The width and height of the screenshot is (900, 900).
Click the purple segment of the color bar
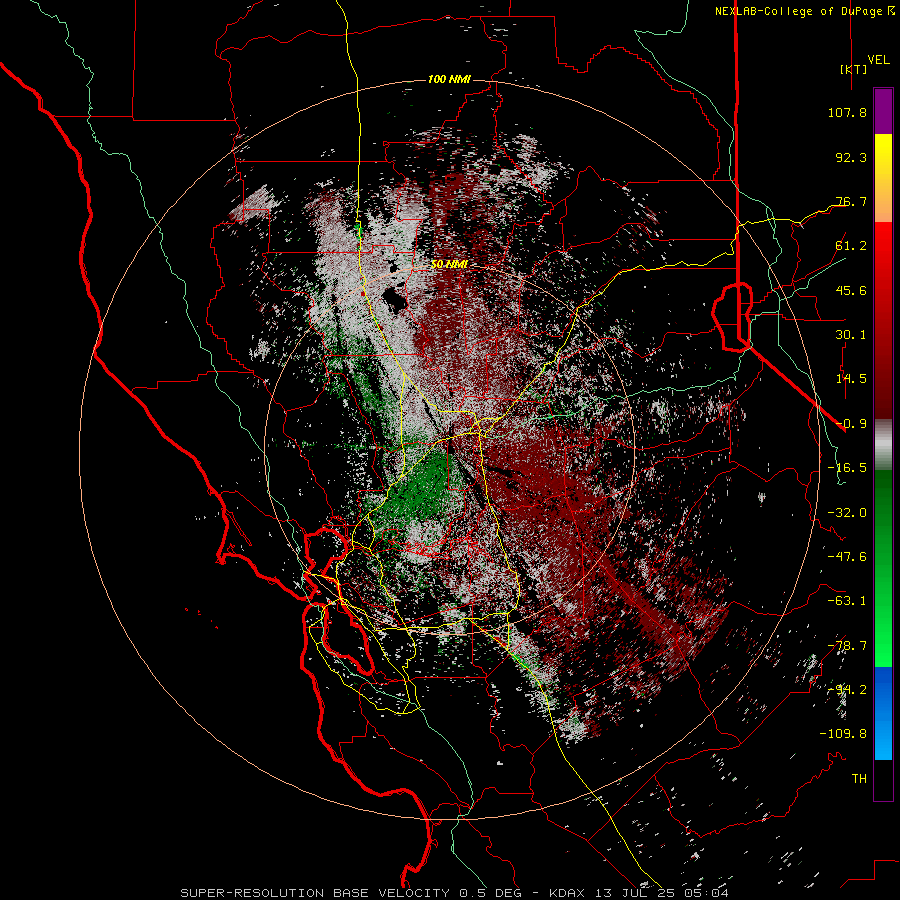[883, 111]
